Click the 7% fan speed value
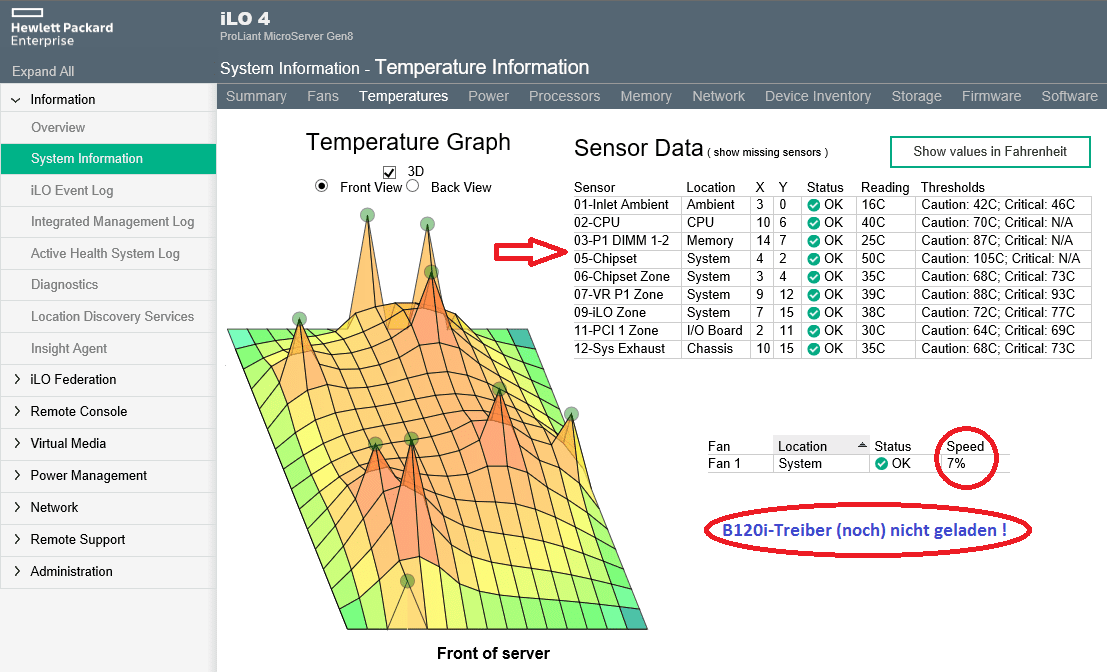Screen dimensions: 1107x672 pyautogui.click(x=956, y=464)
